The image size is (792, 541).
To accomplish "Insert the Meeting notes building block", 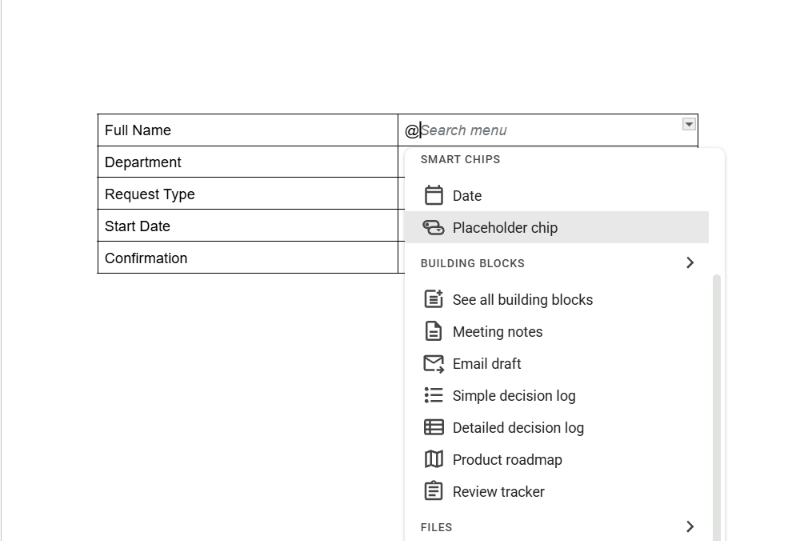I will tap(557, 331).
